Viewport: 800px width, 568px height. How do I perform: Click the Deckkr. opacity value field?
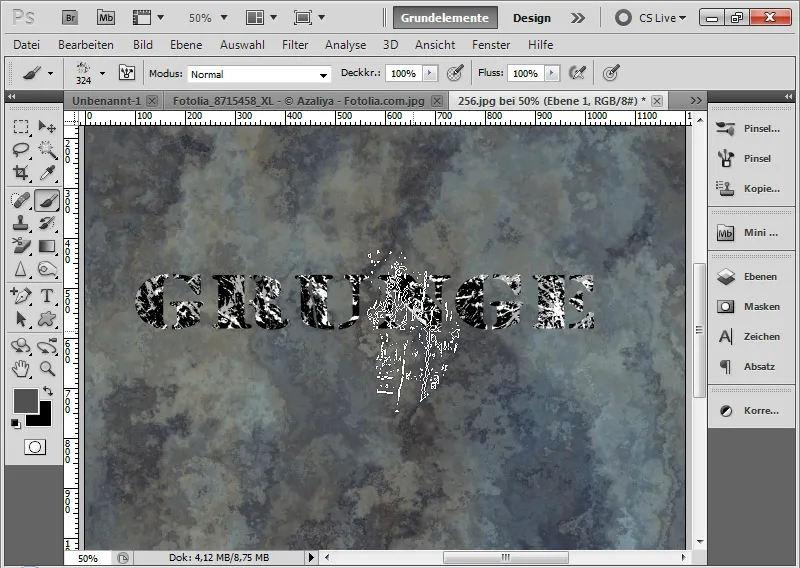point(404,73)
